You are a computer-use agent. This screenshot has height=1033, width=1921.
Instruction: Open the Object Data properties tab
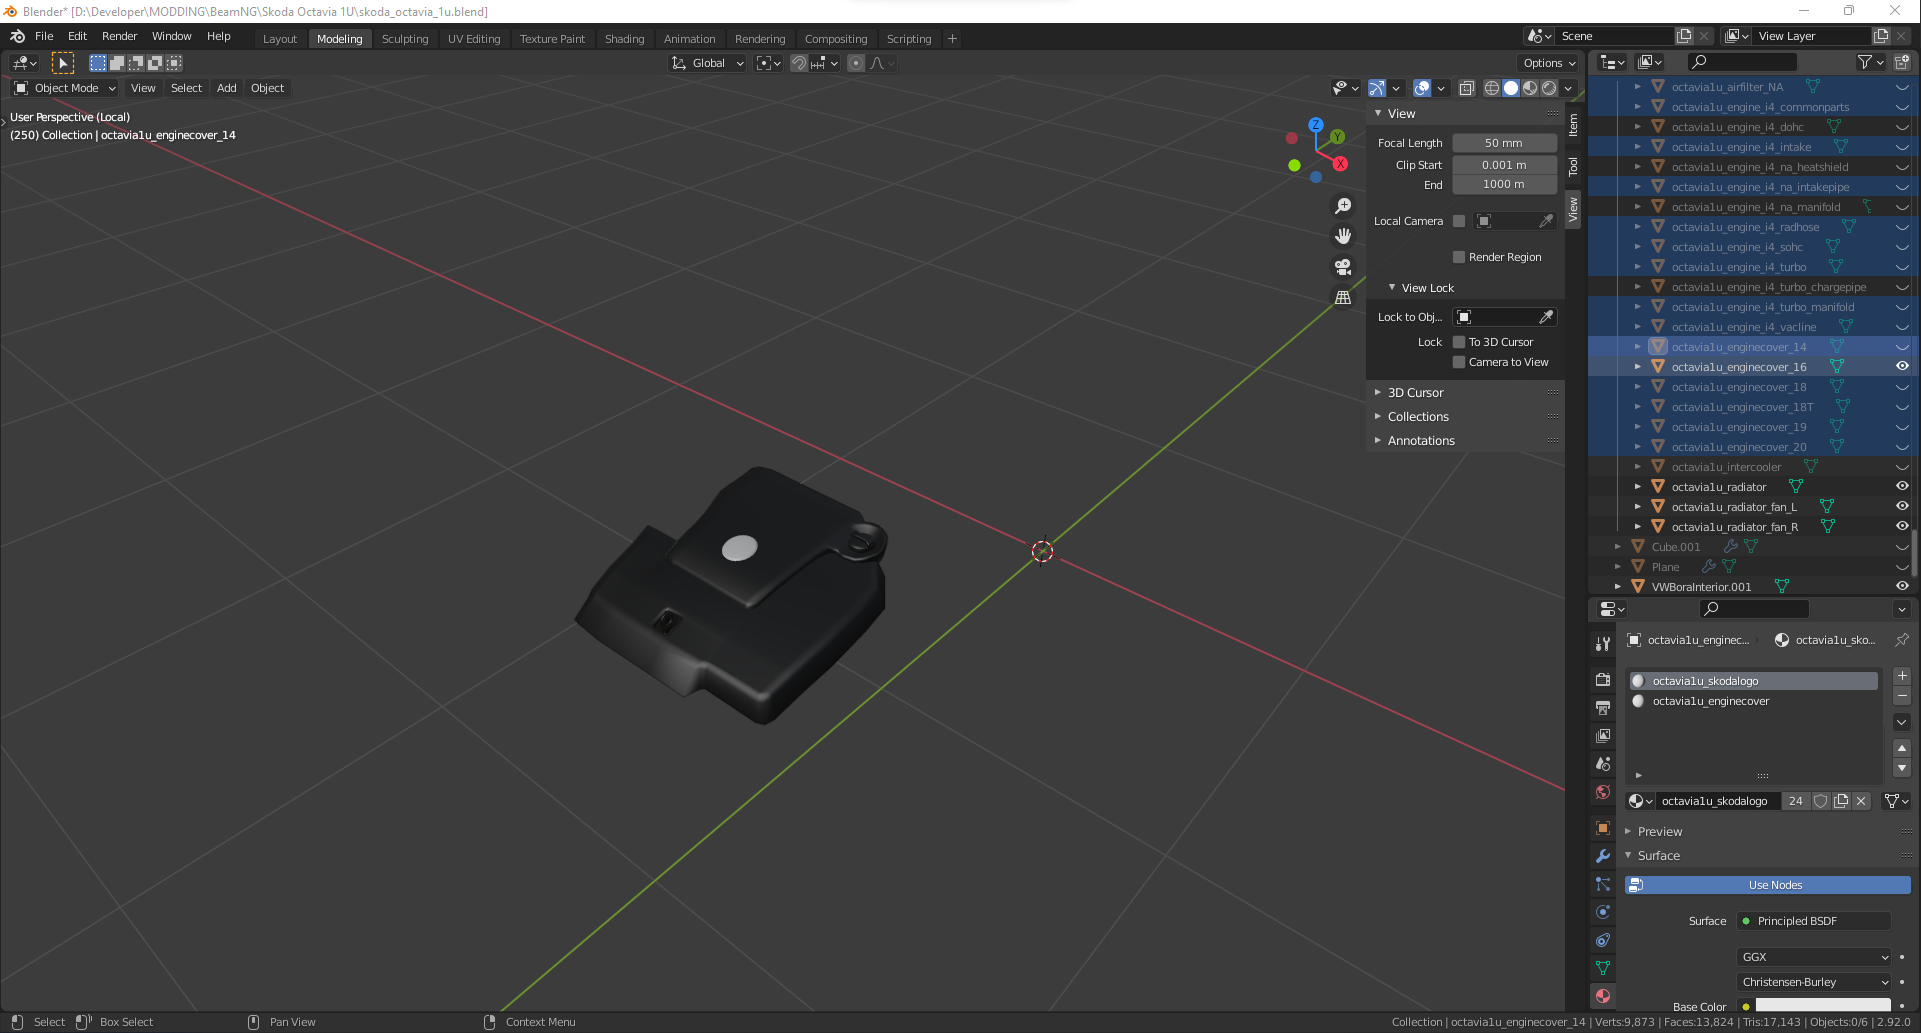coord(1603,968)
